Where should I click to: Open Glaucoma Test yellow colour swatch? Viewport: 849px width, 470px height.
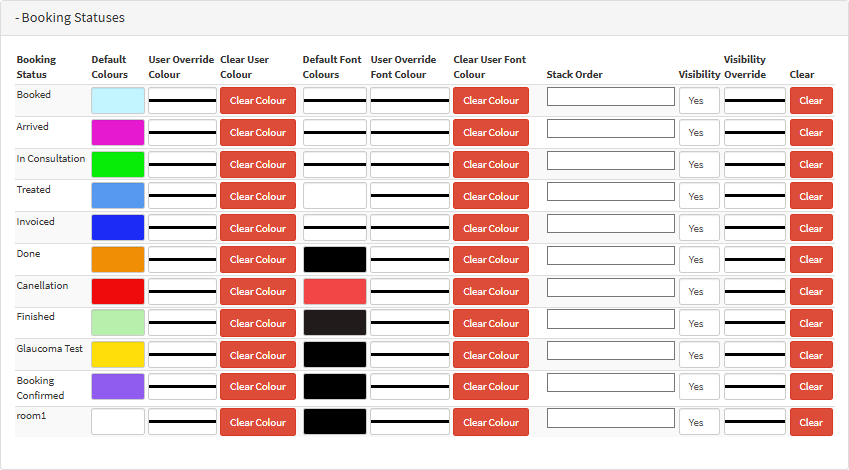pos(118,354)
